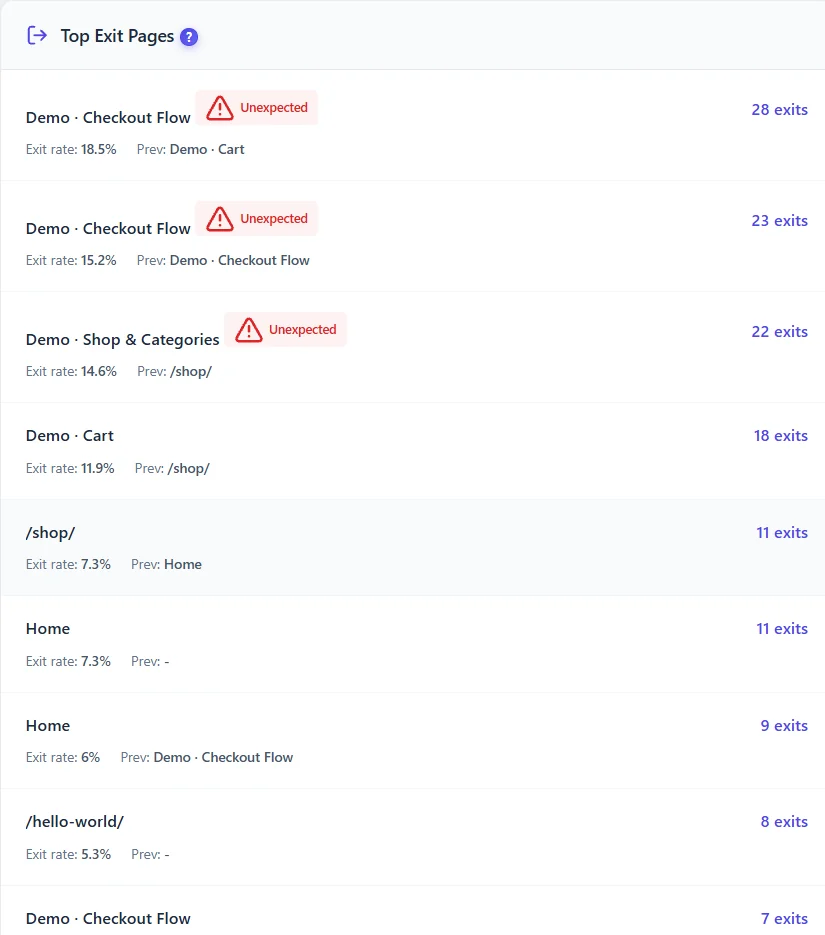Select the Demo · Shop & Categories page title
Screen dimensions: 825x935
(122, 339)
